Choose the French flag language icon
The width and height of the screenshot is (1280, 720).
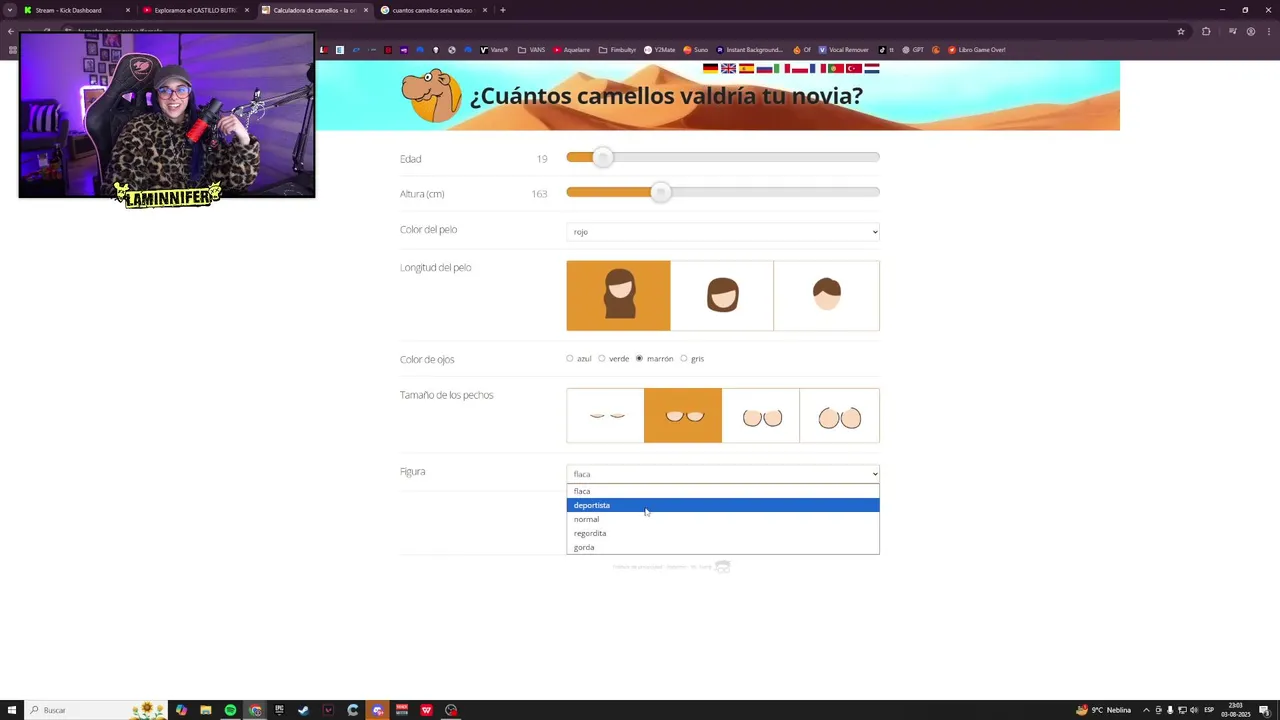[x=818, y=69]
